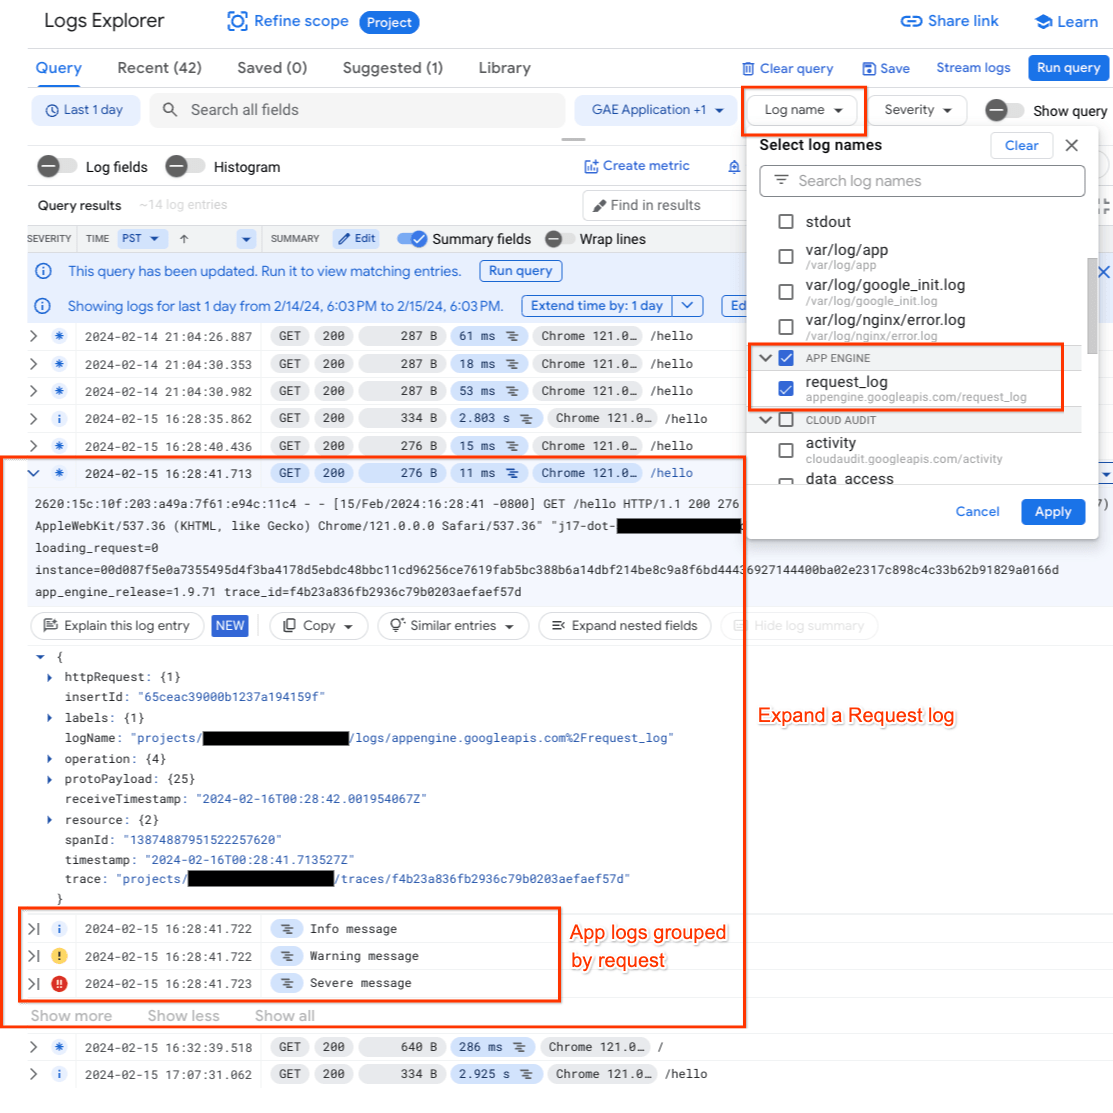Uncheck the APP ENGINE group checkbox

(786, 358)
